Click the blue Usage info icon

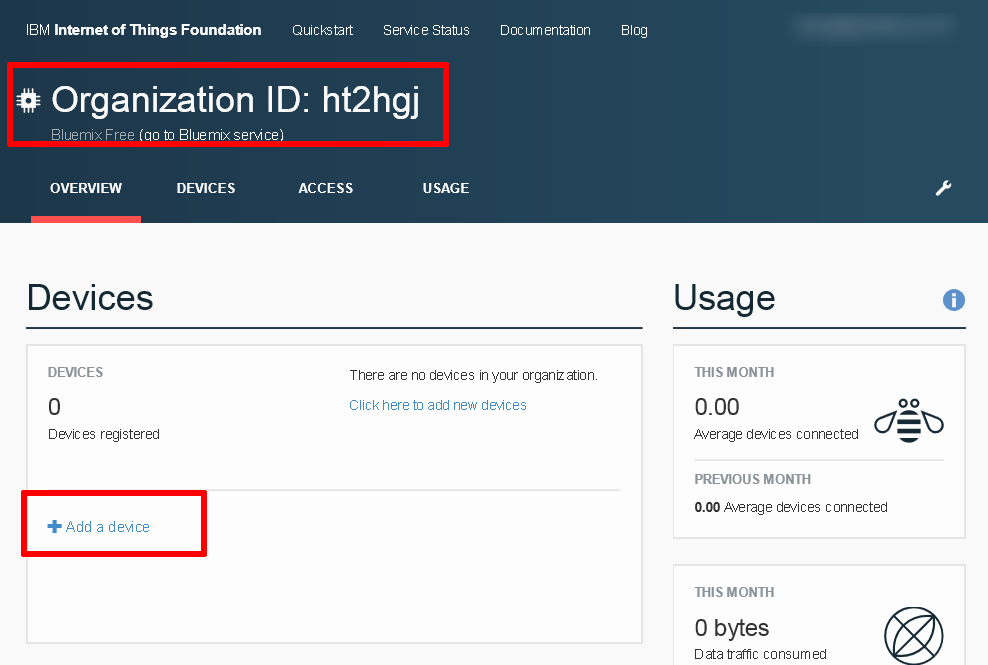pos(953,299)
